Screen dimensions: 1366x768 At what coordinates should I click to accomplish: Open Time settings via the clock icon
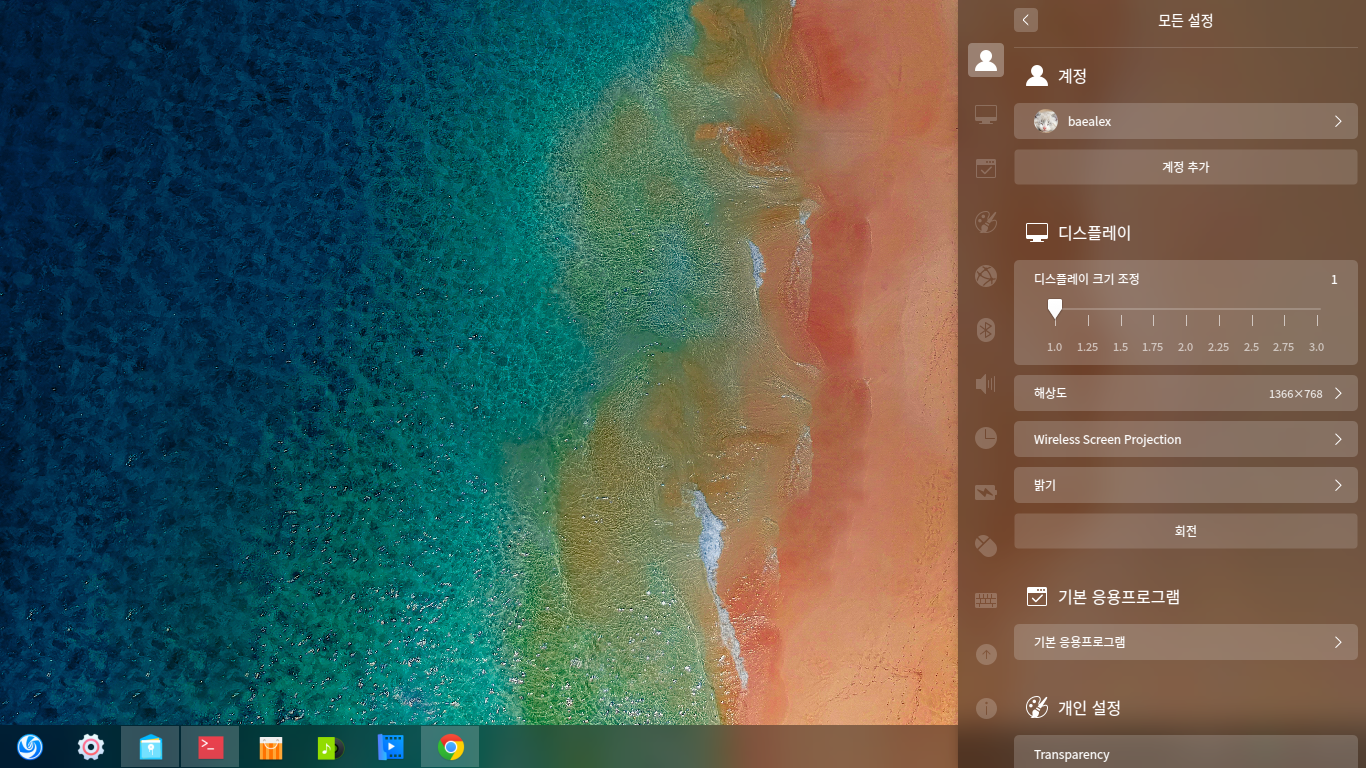(986, 437)
